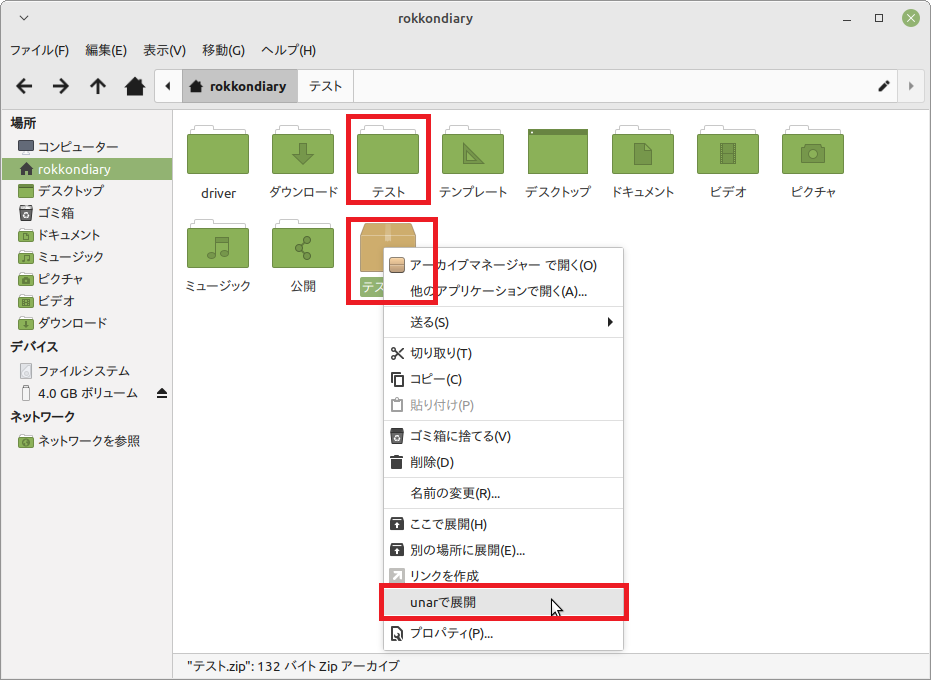
Task: Open ダウンロード in the sidebar
Action: coord(87,322)
